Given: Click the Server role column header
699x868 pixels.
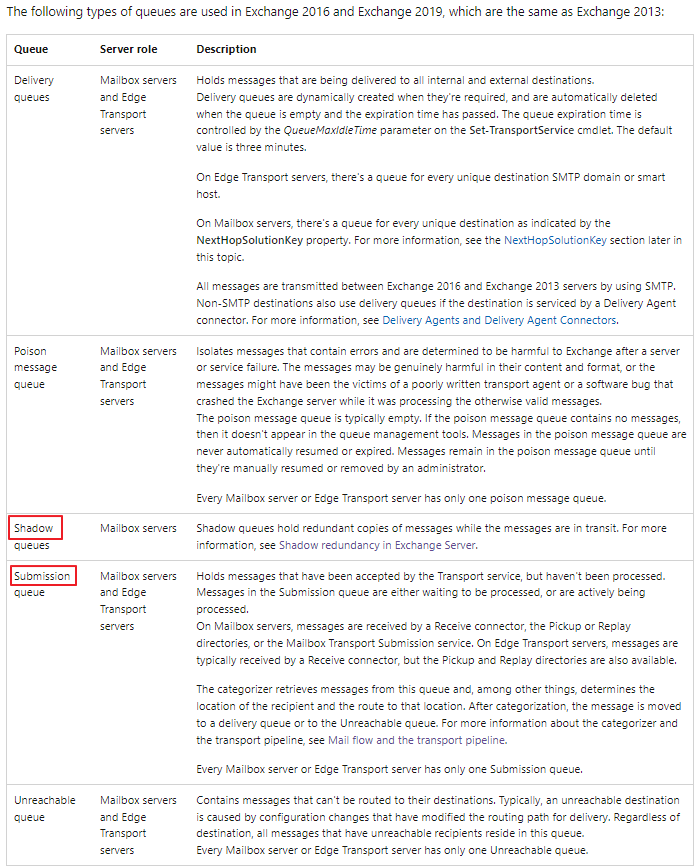Looking at the screenshot, I should 128,49.
